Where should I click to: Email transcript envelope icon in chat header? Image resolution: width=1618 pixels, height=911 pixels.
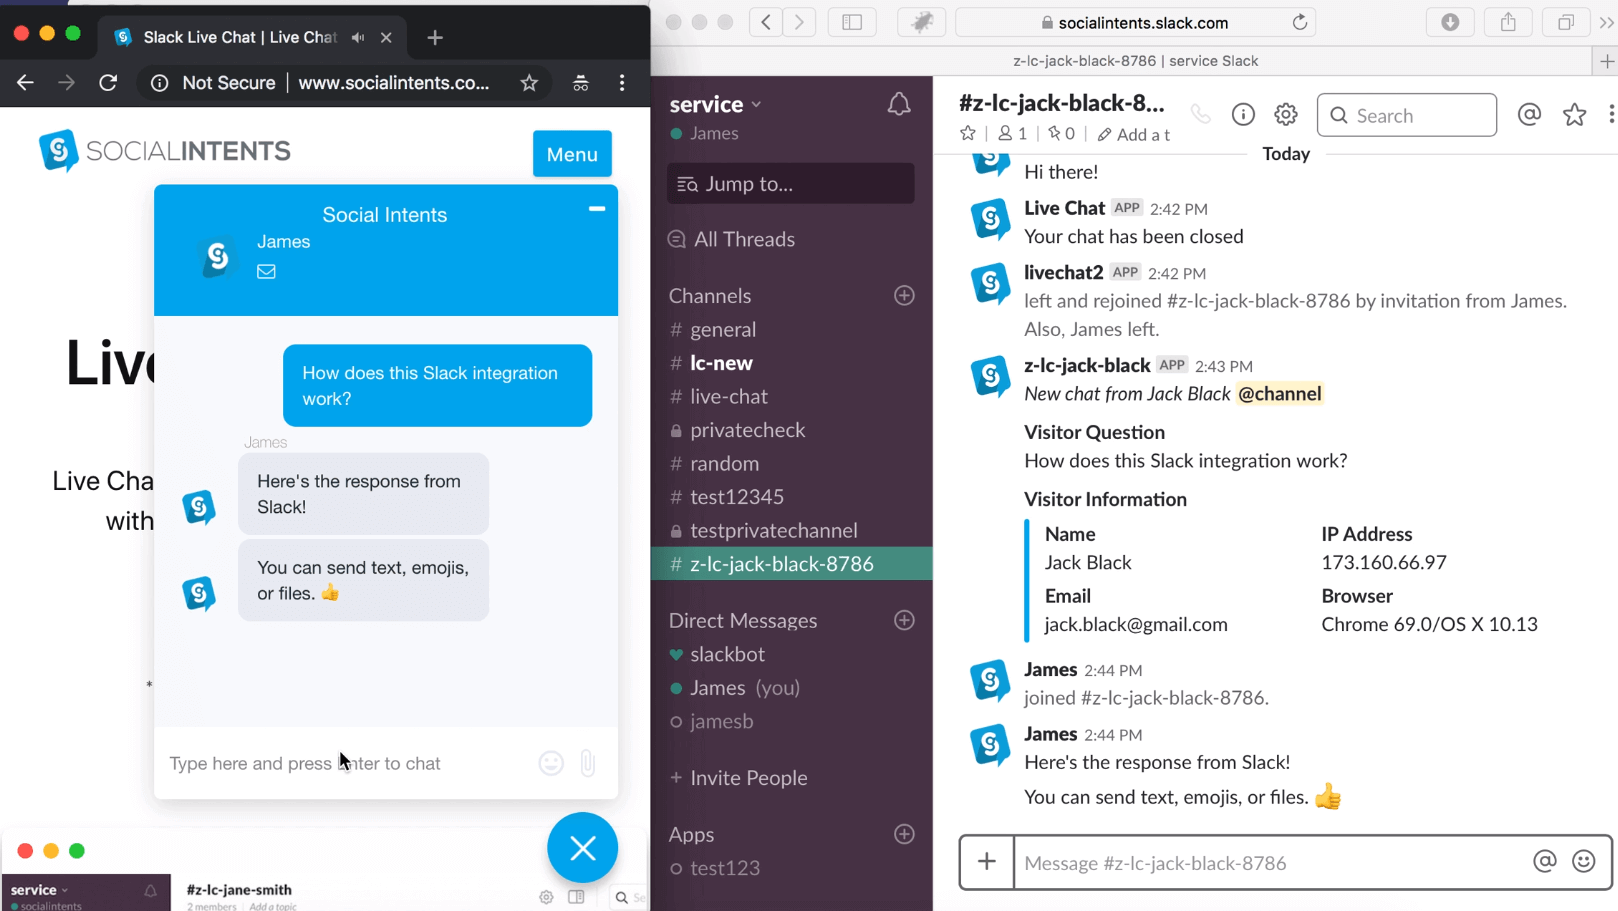click(x=266, y=271)
